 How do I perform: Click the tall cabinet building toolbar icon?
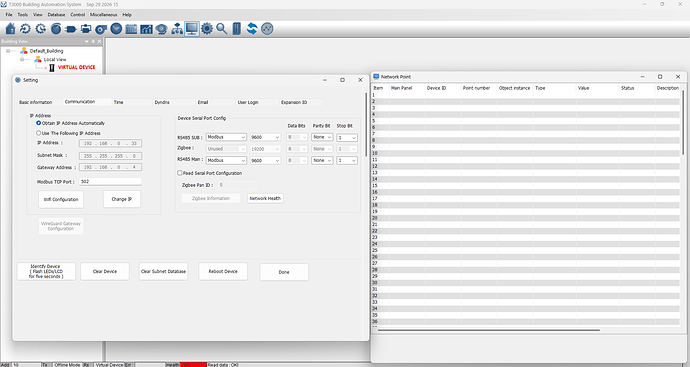(x=237, y=29)
